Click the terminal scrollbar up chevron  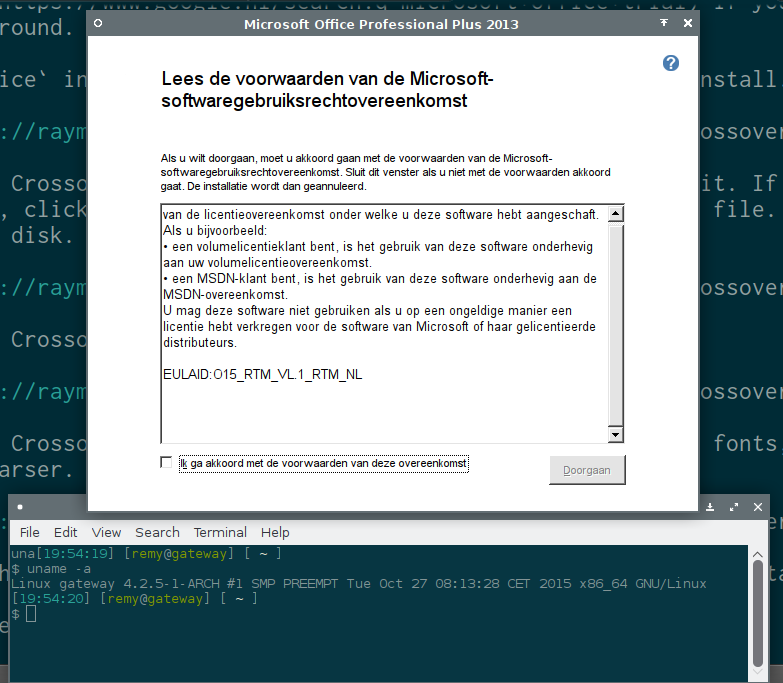coord(758,554)
